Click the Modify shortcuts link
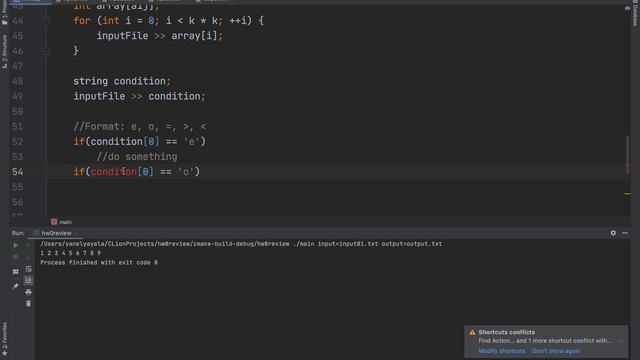Viewport: 640px width, 360px height. [x=502, y=351]
